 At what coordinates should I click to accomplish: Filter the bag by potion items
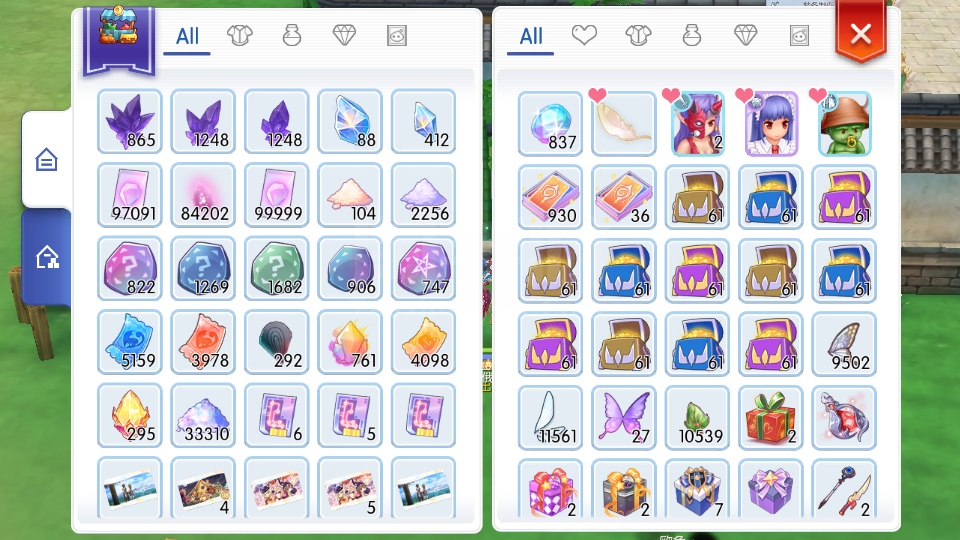point(692,36)
